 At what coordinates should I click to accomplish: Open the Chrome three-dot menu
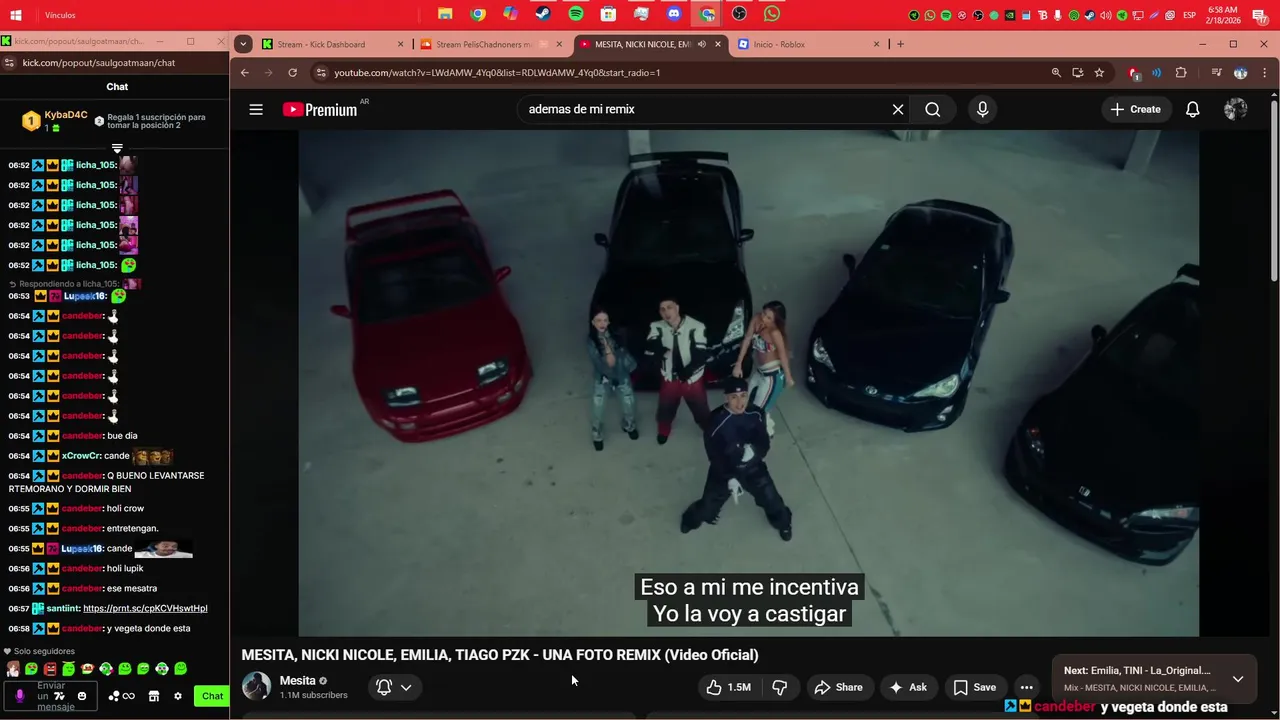click(x=1265, y=73)
